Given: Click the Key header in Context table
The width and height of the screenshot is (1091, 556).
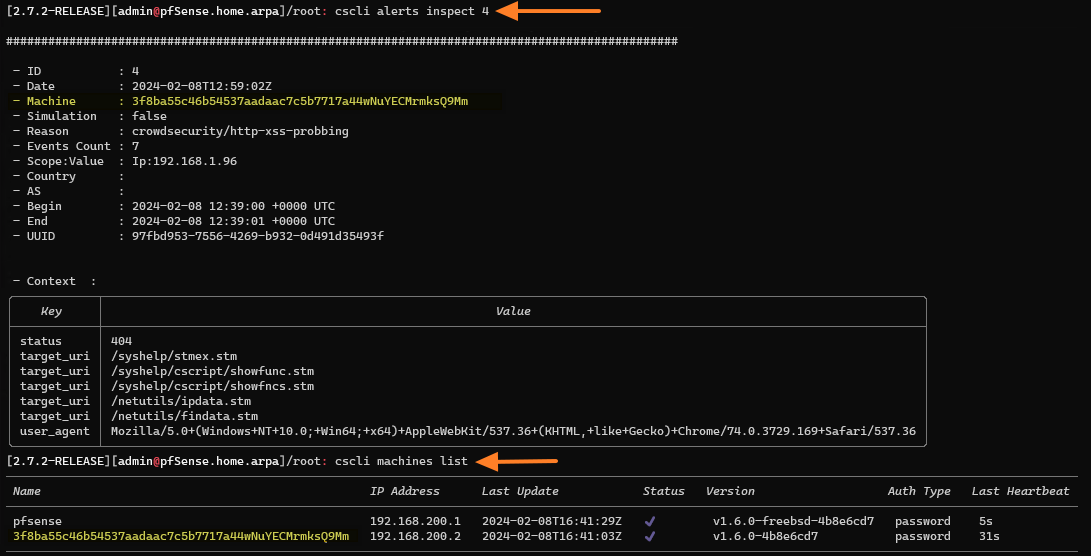Looking at the screenshot, I should (51, 311).
